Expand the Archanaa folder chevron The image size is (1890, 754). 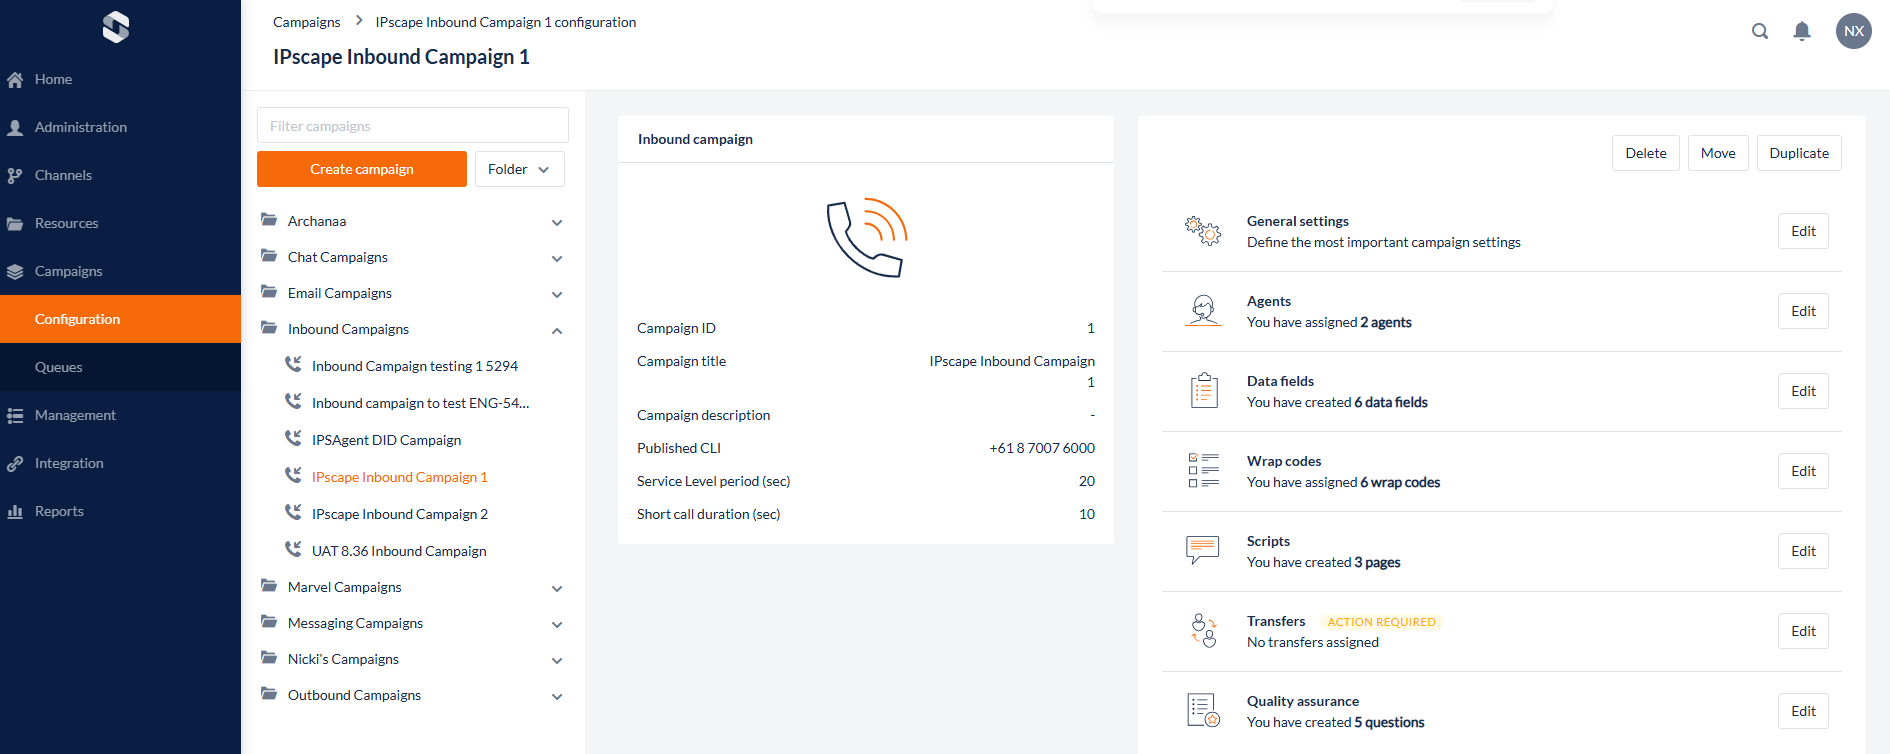pos(557,222)
